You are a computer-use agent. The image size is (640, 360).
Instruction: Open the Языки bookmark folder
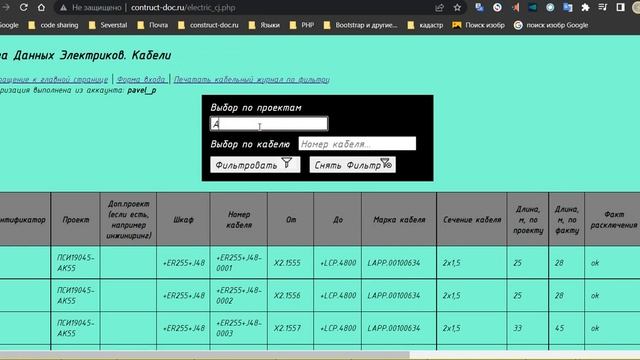[x=264, y=25]
